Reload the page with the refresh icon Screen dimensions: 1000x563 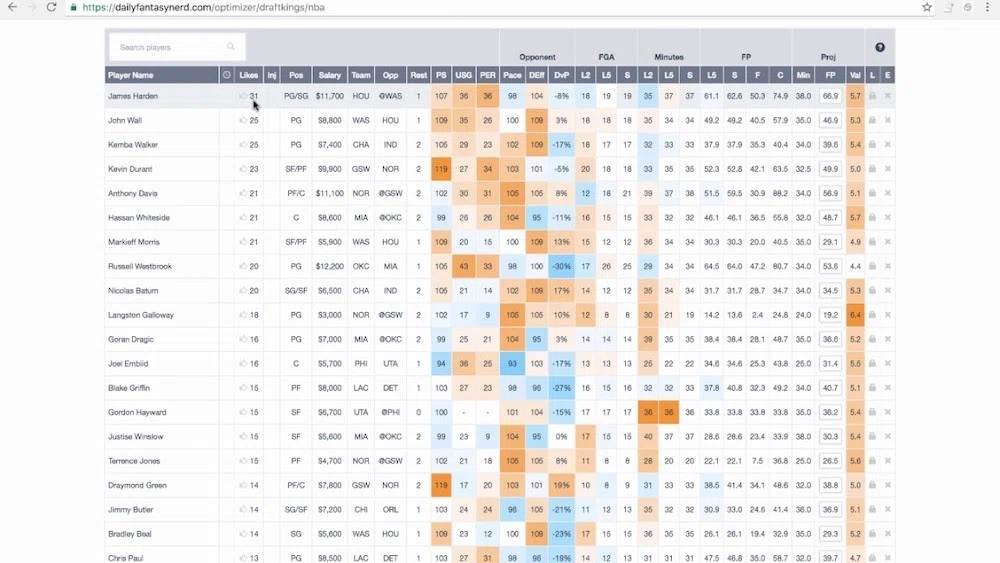[x=52, y=7]
